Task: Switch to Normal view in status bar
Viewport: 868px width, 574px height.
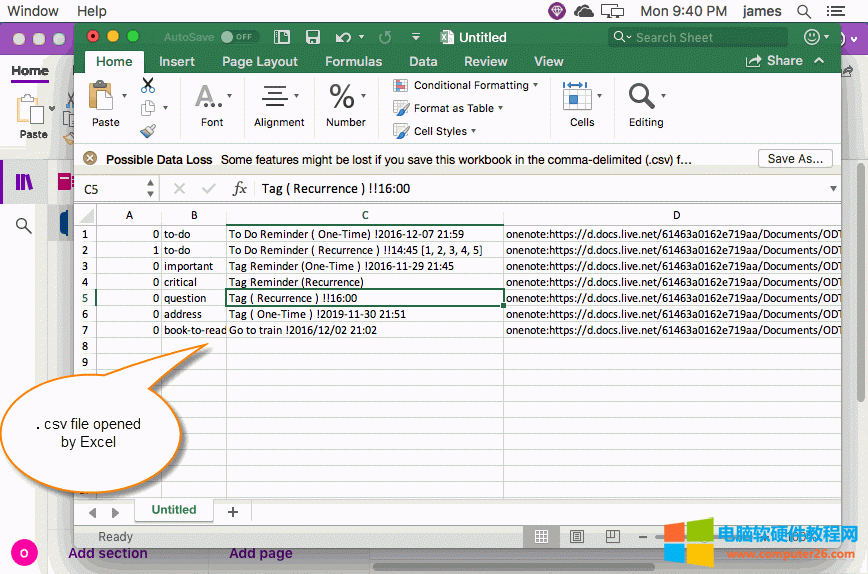Action: [541, 537]
